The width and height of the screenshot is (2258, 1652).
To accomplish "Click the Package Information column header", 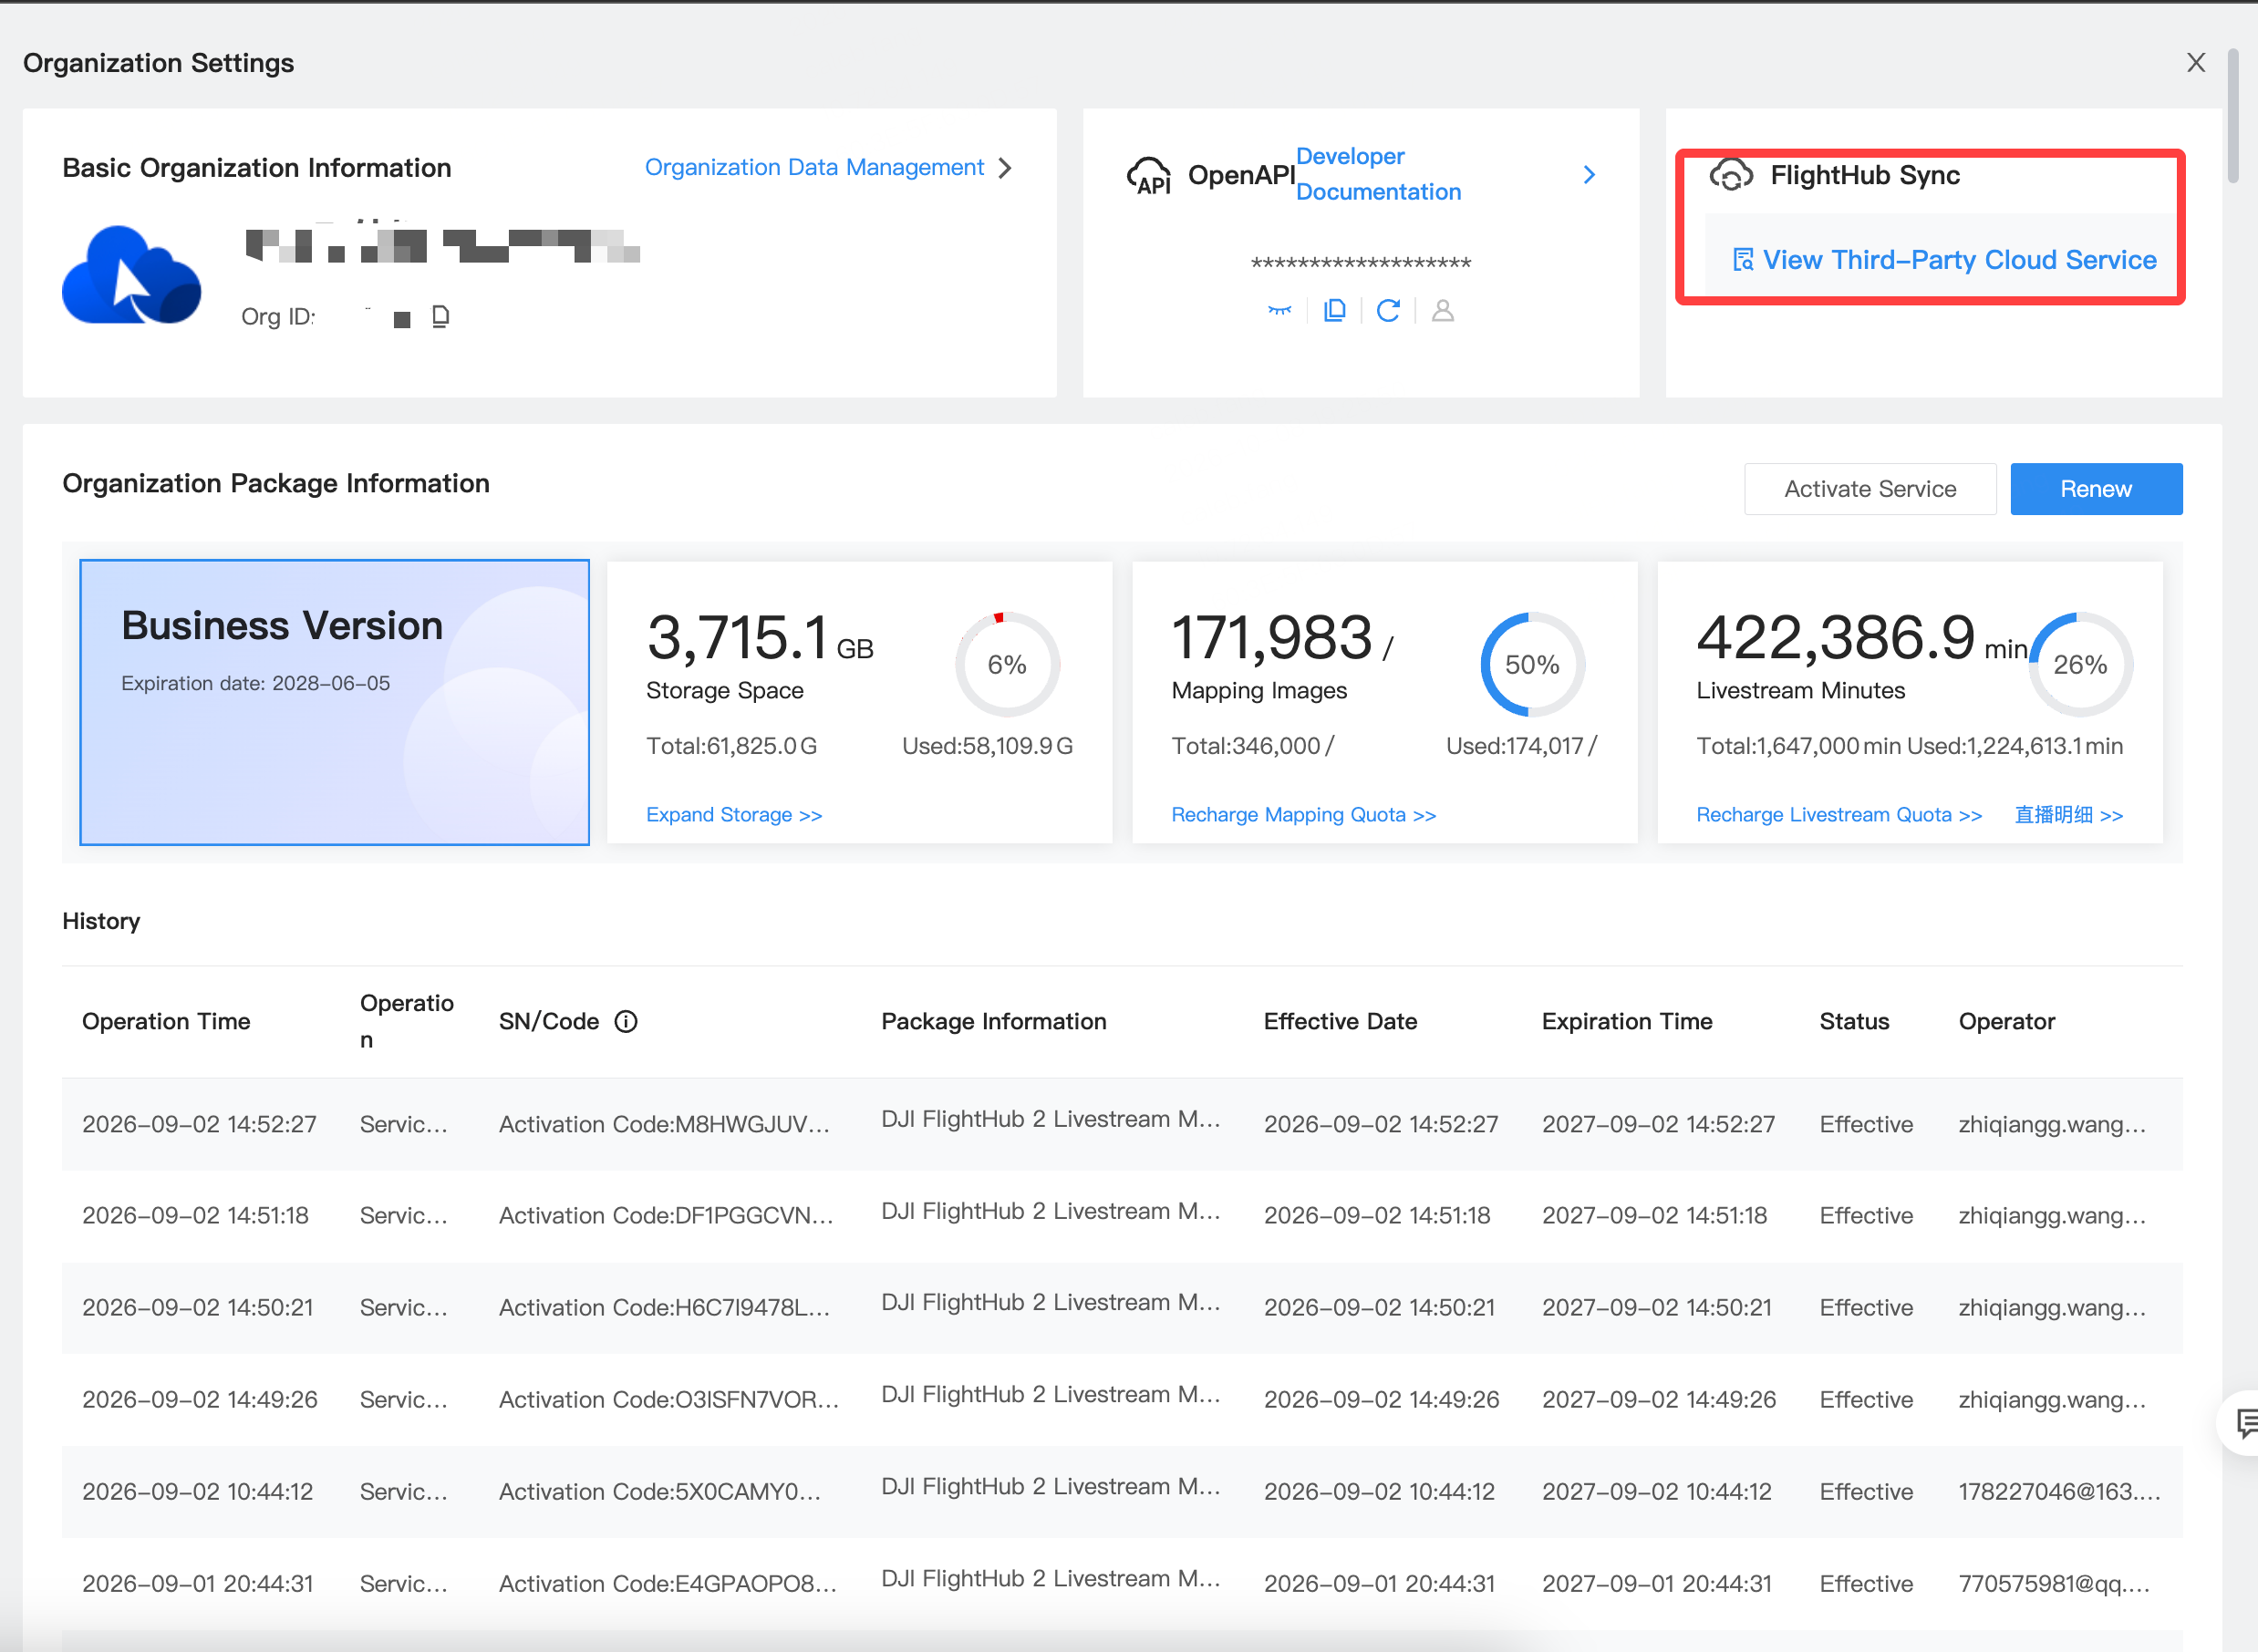I will (993, 1021).
